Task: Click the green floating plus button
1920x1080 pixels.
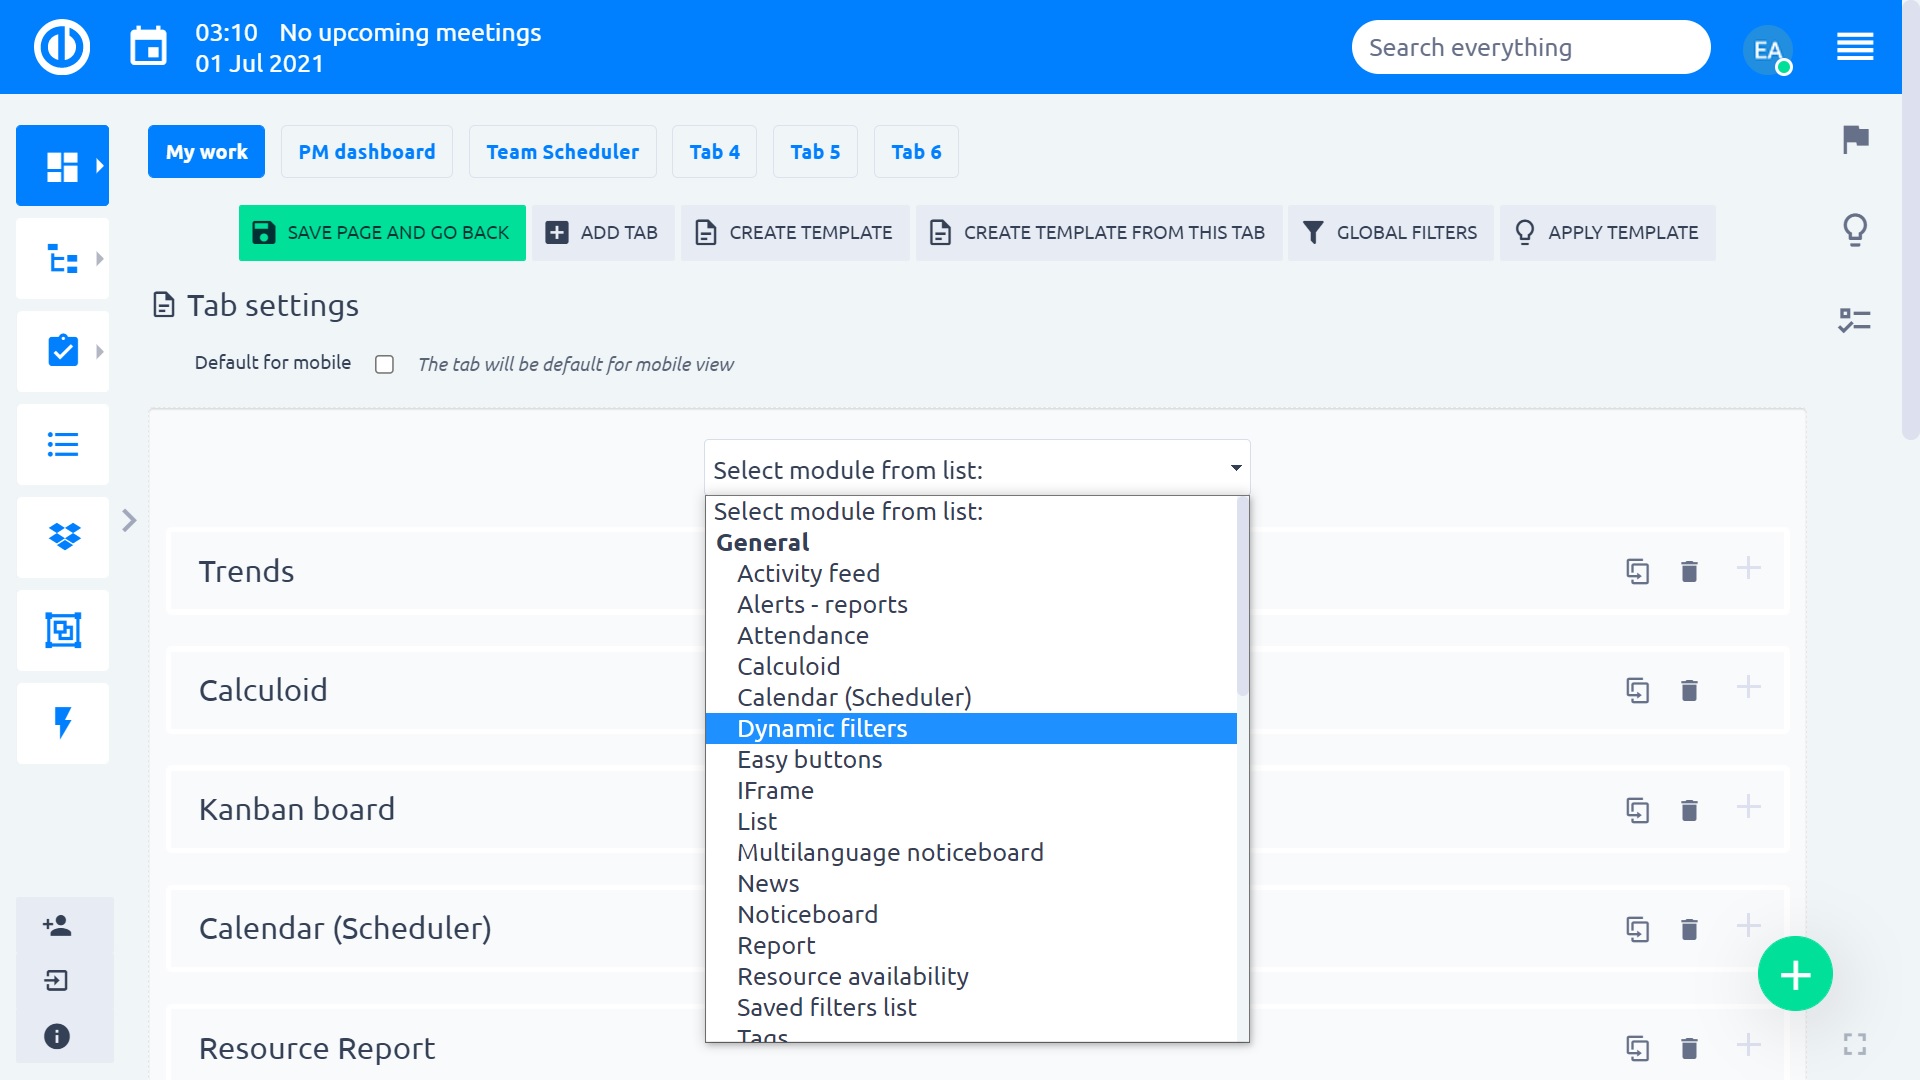Action: point(1795,974)
